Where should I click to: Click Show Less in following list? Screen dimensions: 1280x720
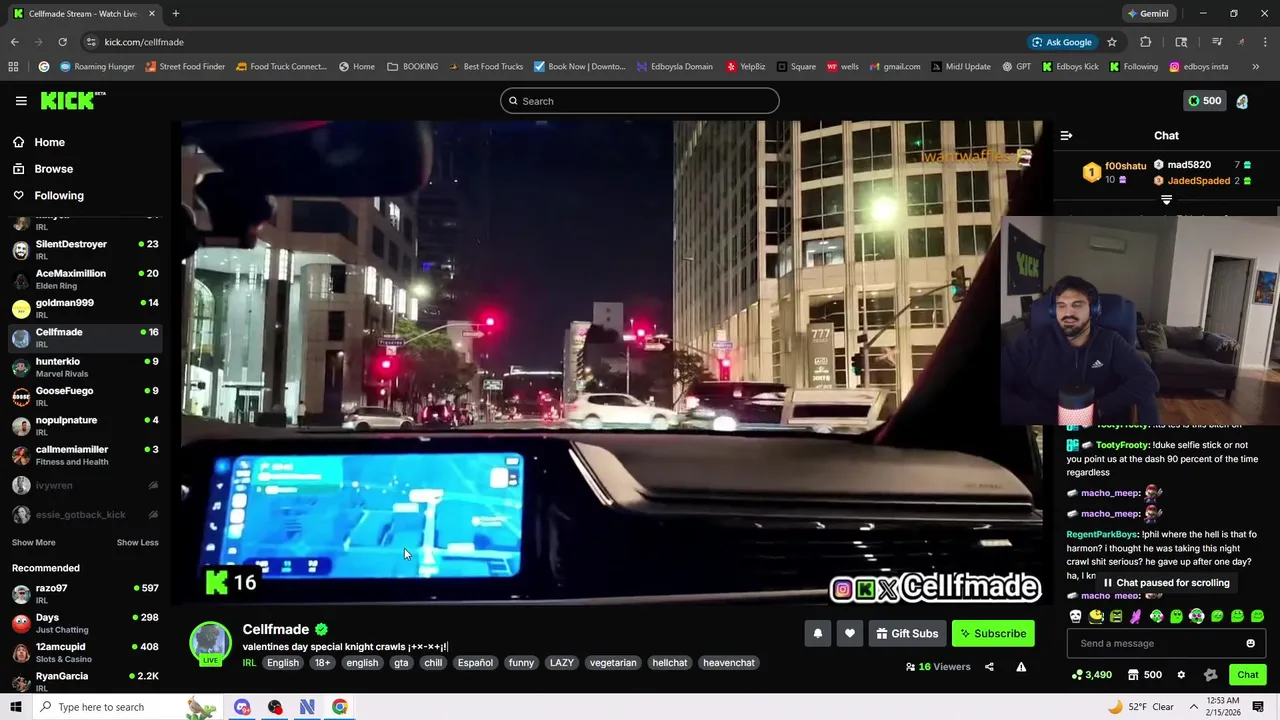pyautogui.click(x=137, y=542)
